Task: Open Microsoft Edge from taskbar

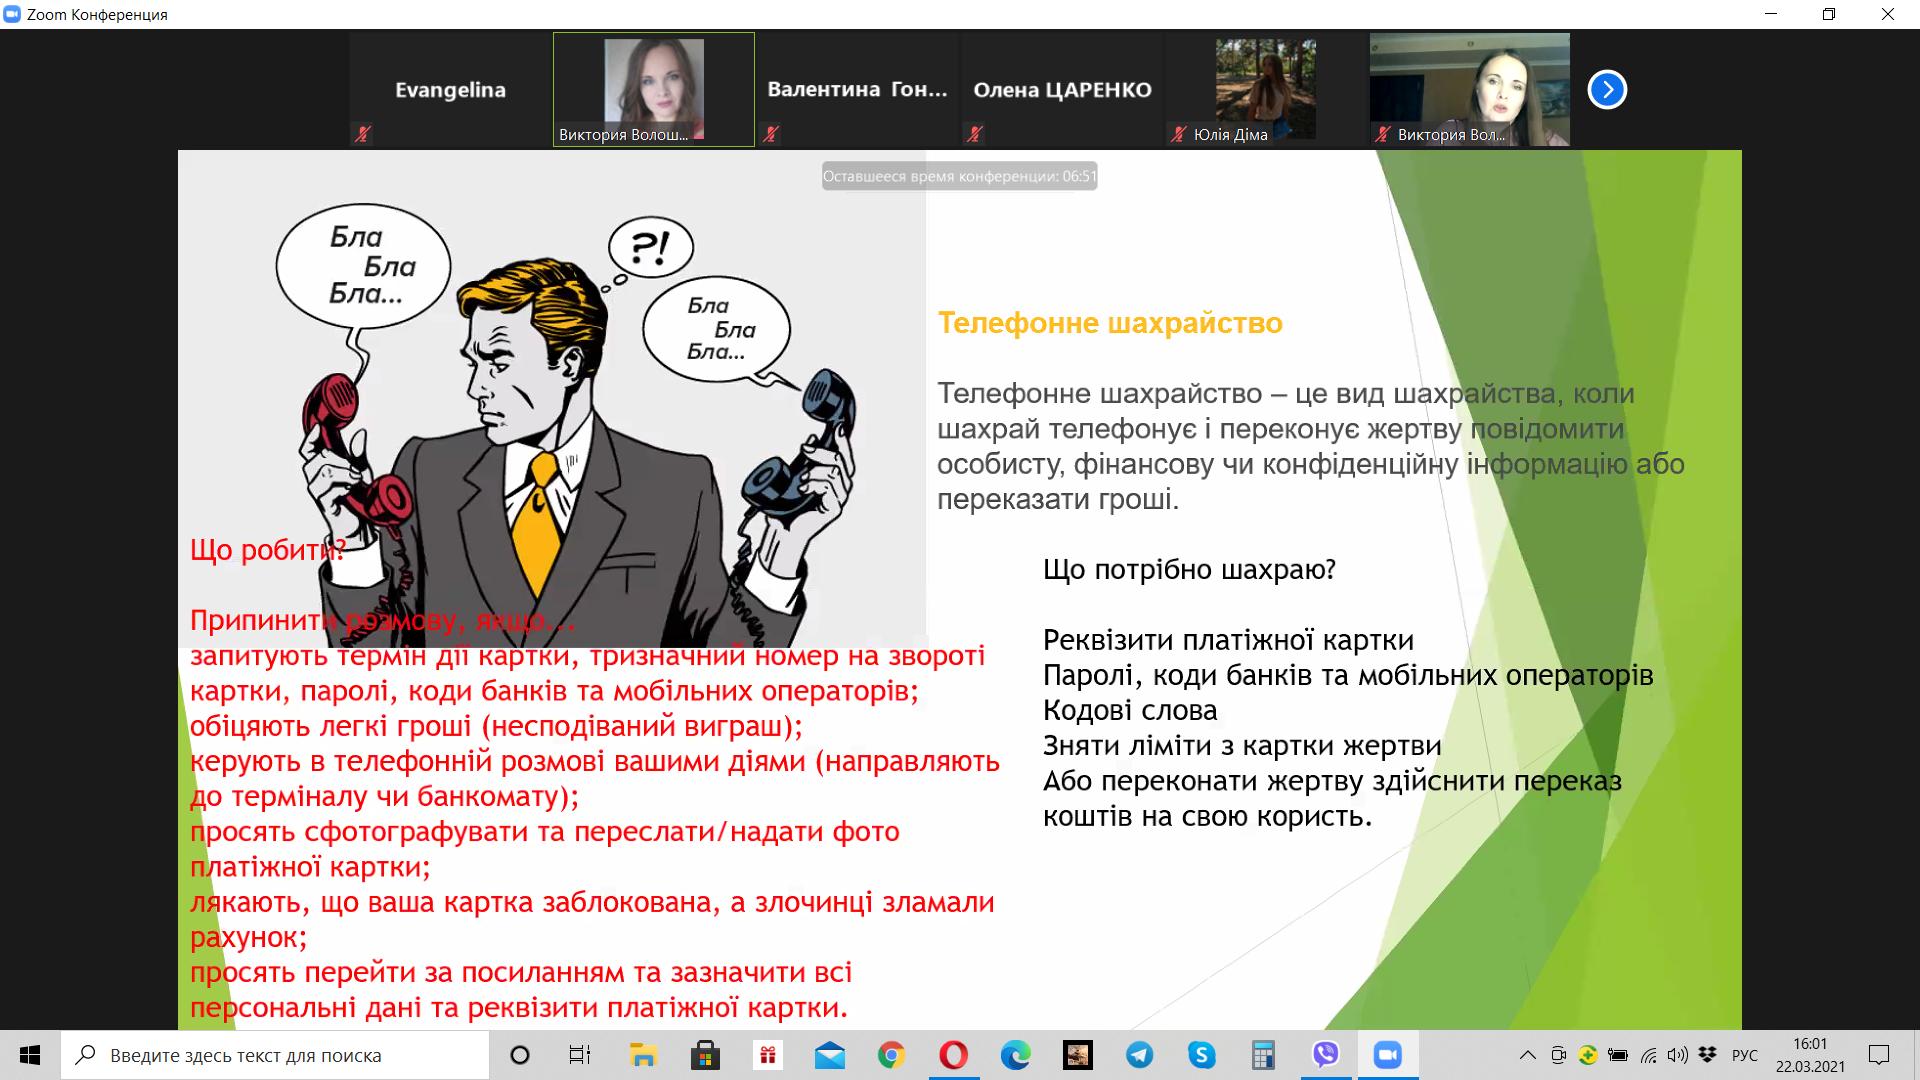Action: pos(1016,1055)
